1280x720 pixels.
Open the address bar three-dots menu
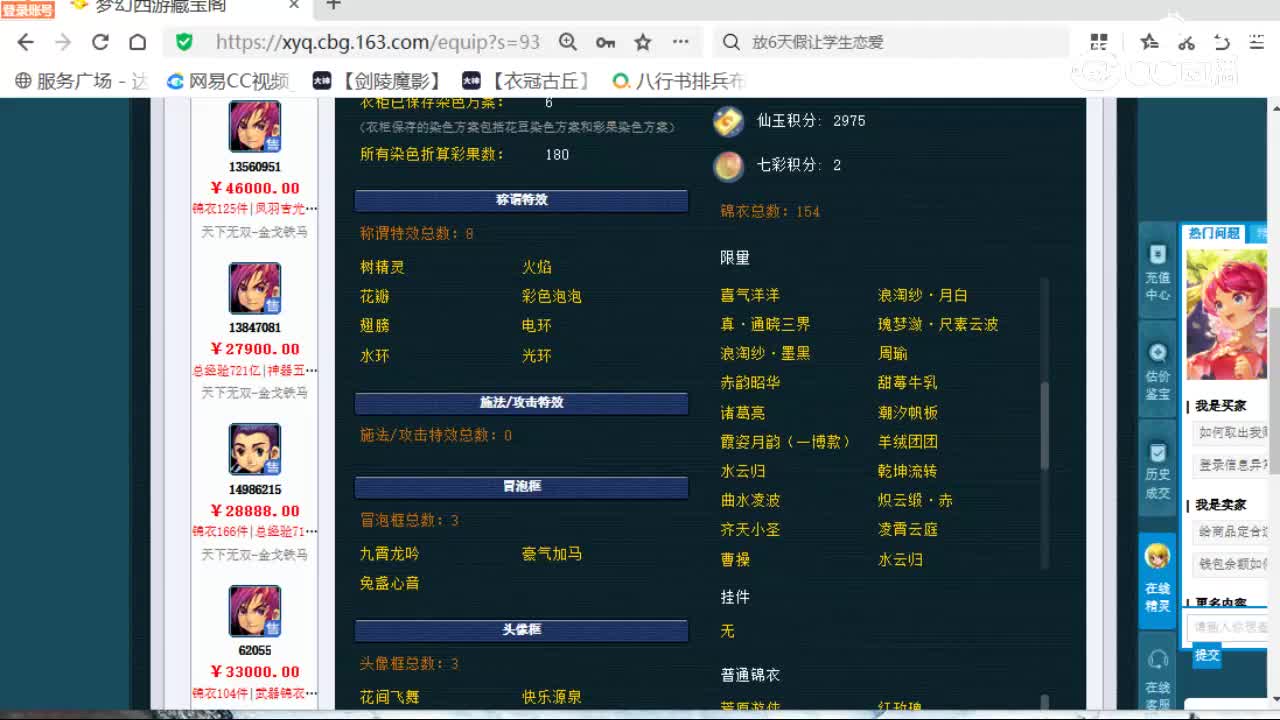[681, 42]
